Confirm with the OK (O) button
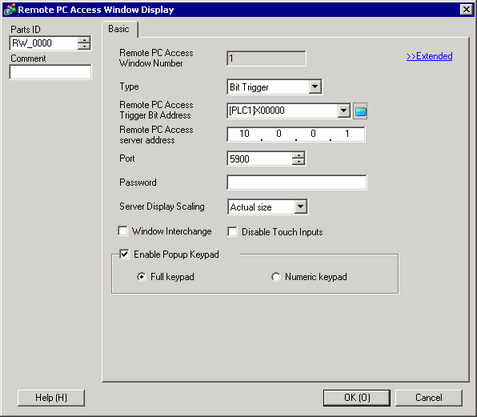This screenshot has height=417, width=477. click(x=357, y=398)
